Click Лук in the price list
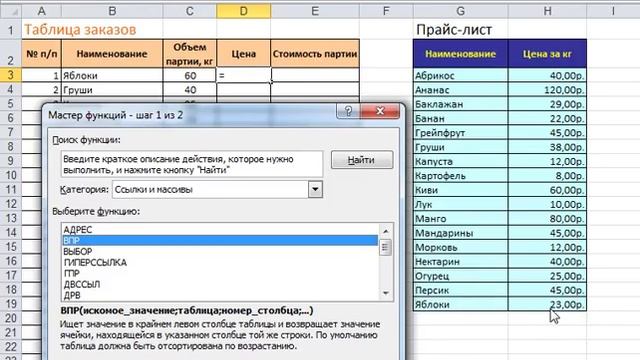Screen dimensions: 640x360 coord(460,204)
